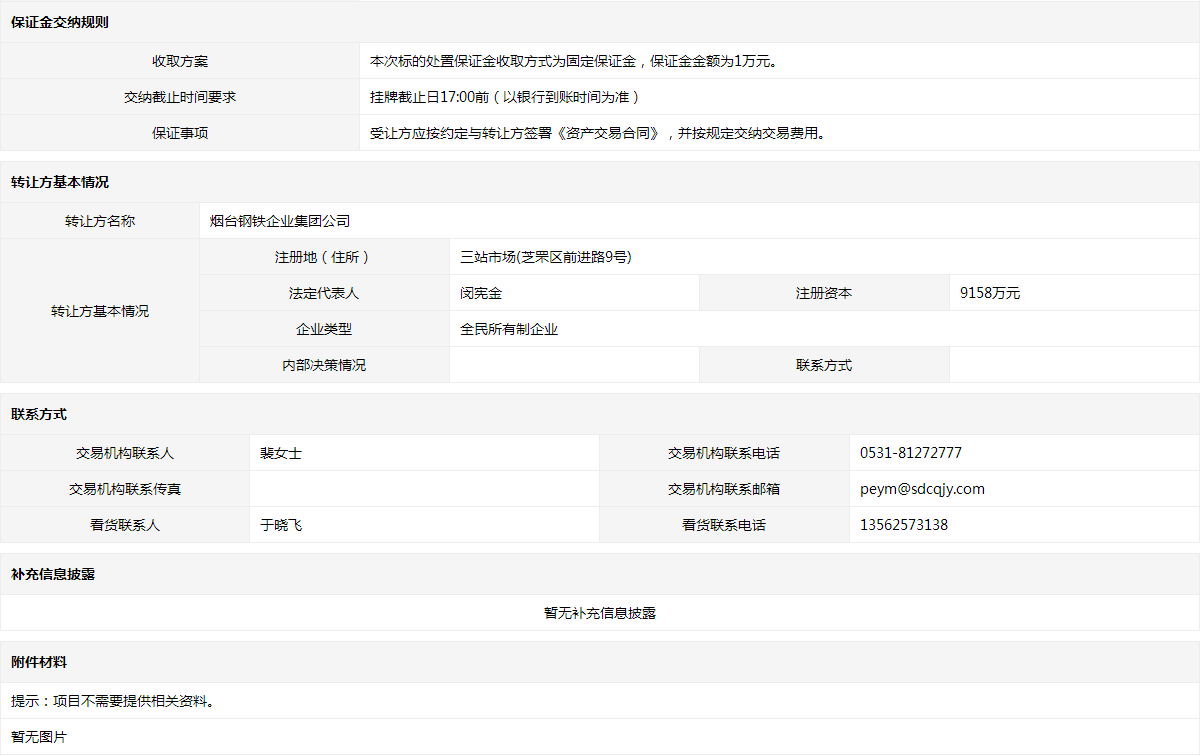Click the 内部决策情况 label
Image resolution: width=1201 pixels, height=756 pixels.
click(x=324, y=365)
